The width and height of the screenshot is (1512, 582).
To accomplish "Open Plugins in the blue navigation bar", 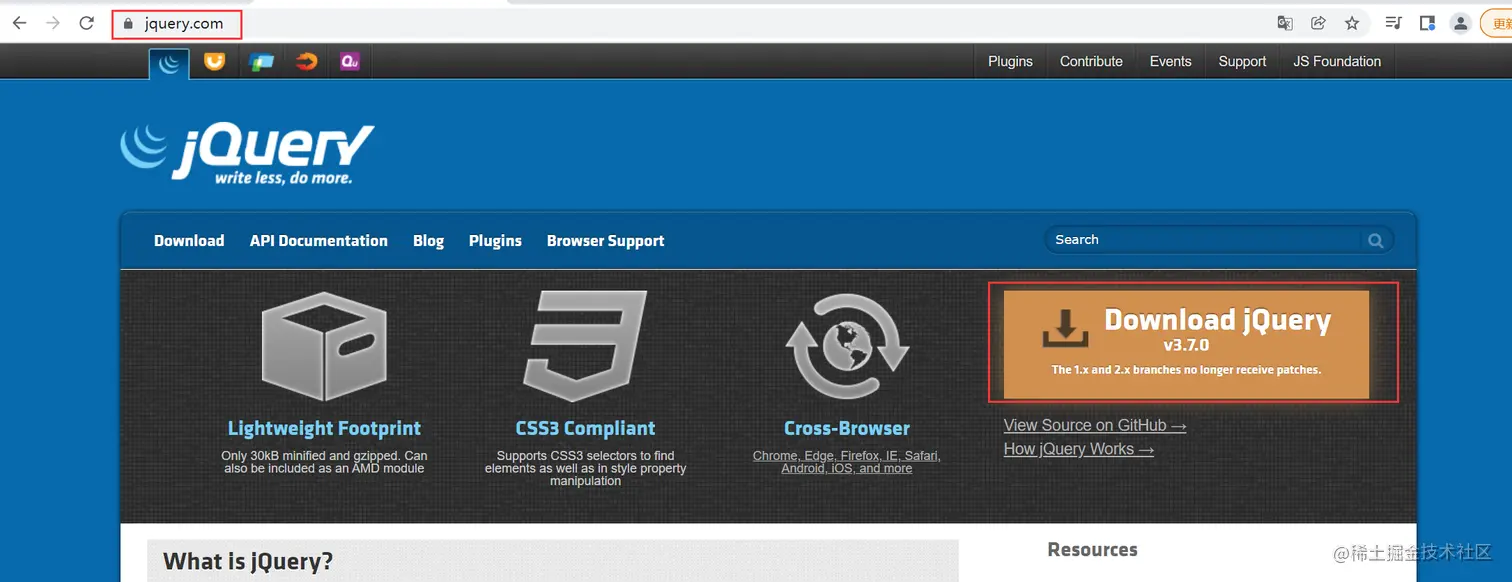I will tap(495, 241).
